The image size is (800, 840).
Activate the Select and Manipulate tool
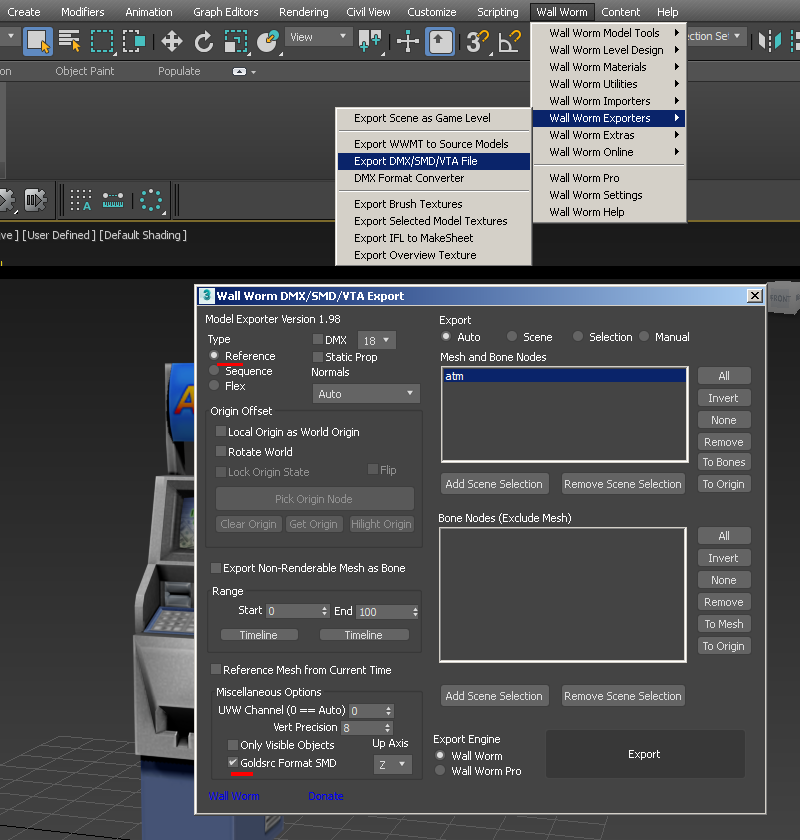click(x=408, y=41)
